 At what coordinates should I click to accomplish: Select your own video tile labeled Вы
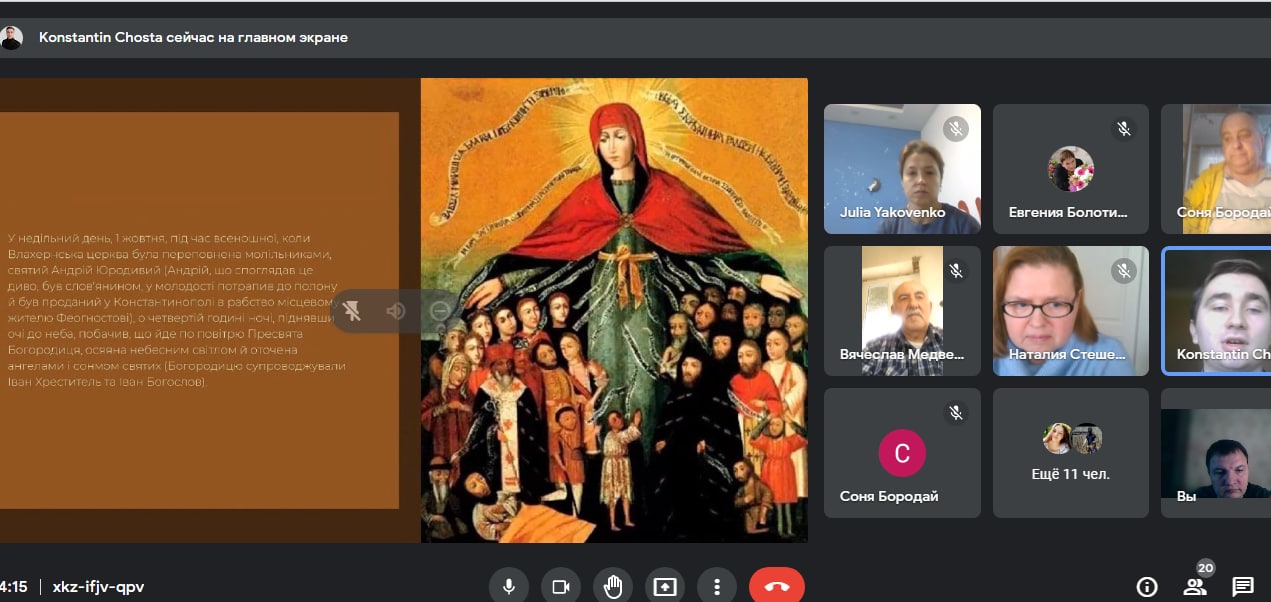(x=1216, y=453)
